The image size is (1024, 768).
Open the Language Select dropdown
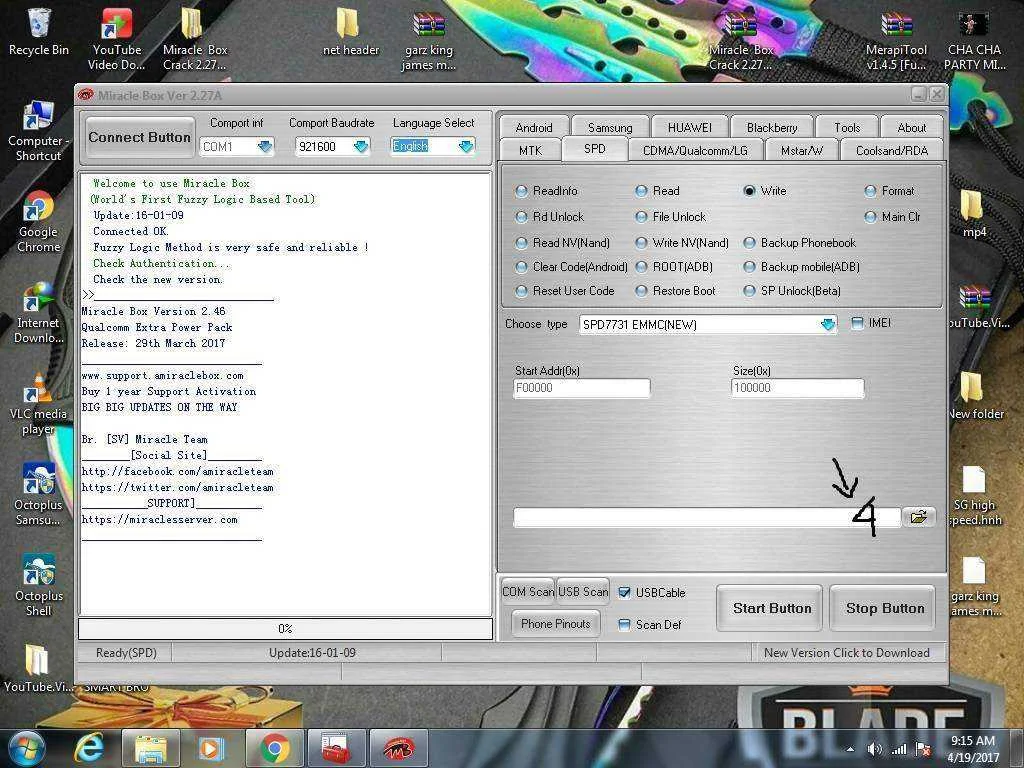point(466,146)
